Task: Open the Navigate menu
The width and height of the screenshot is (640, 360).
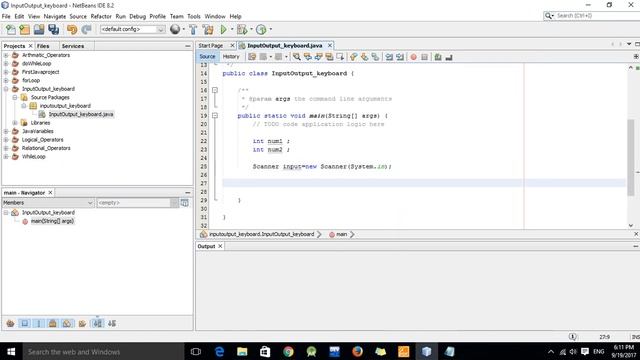Action: (55, 16)
